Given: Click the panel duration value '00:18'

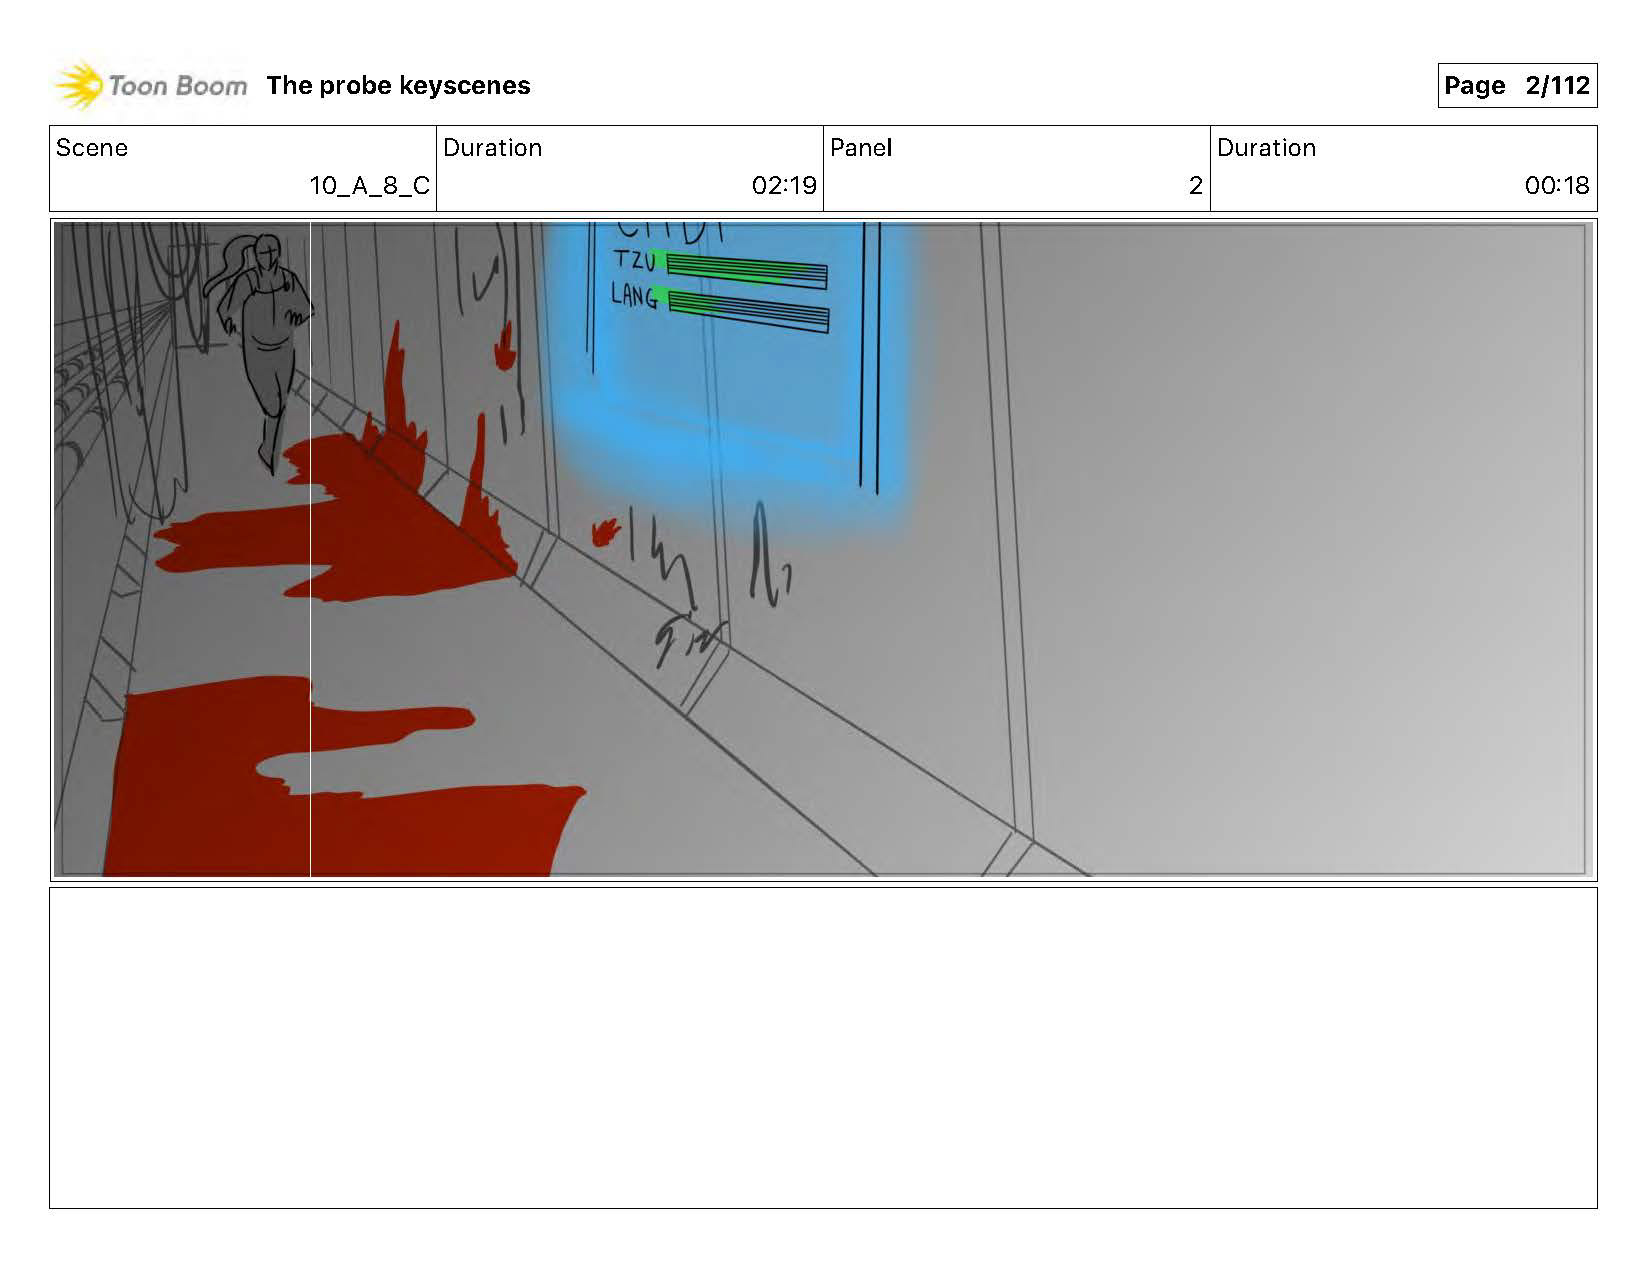Looking at the screenshot, I should tap(1556, 186).
